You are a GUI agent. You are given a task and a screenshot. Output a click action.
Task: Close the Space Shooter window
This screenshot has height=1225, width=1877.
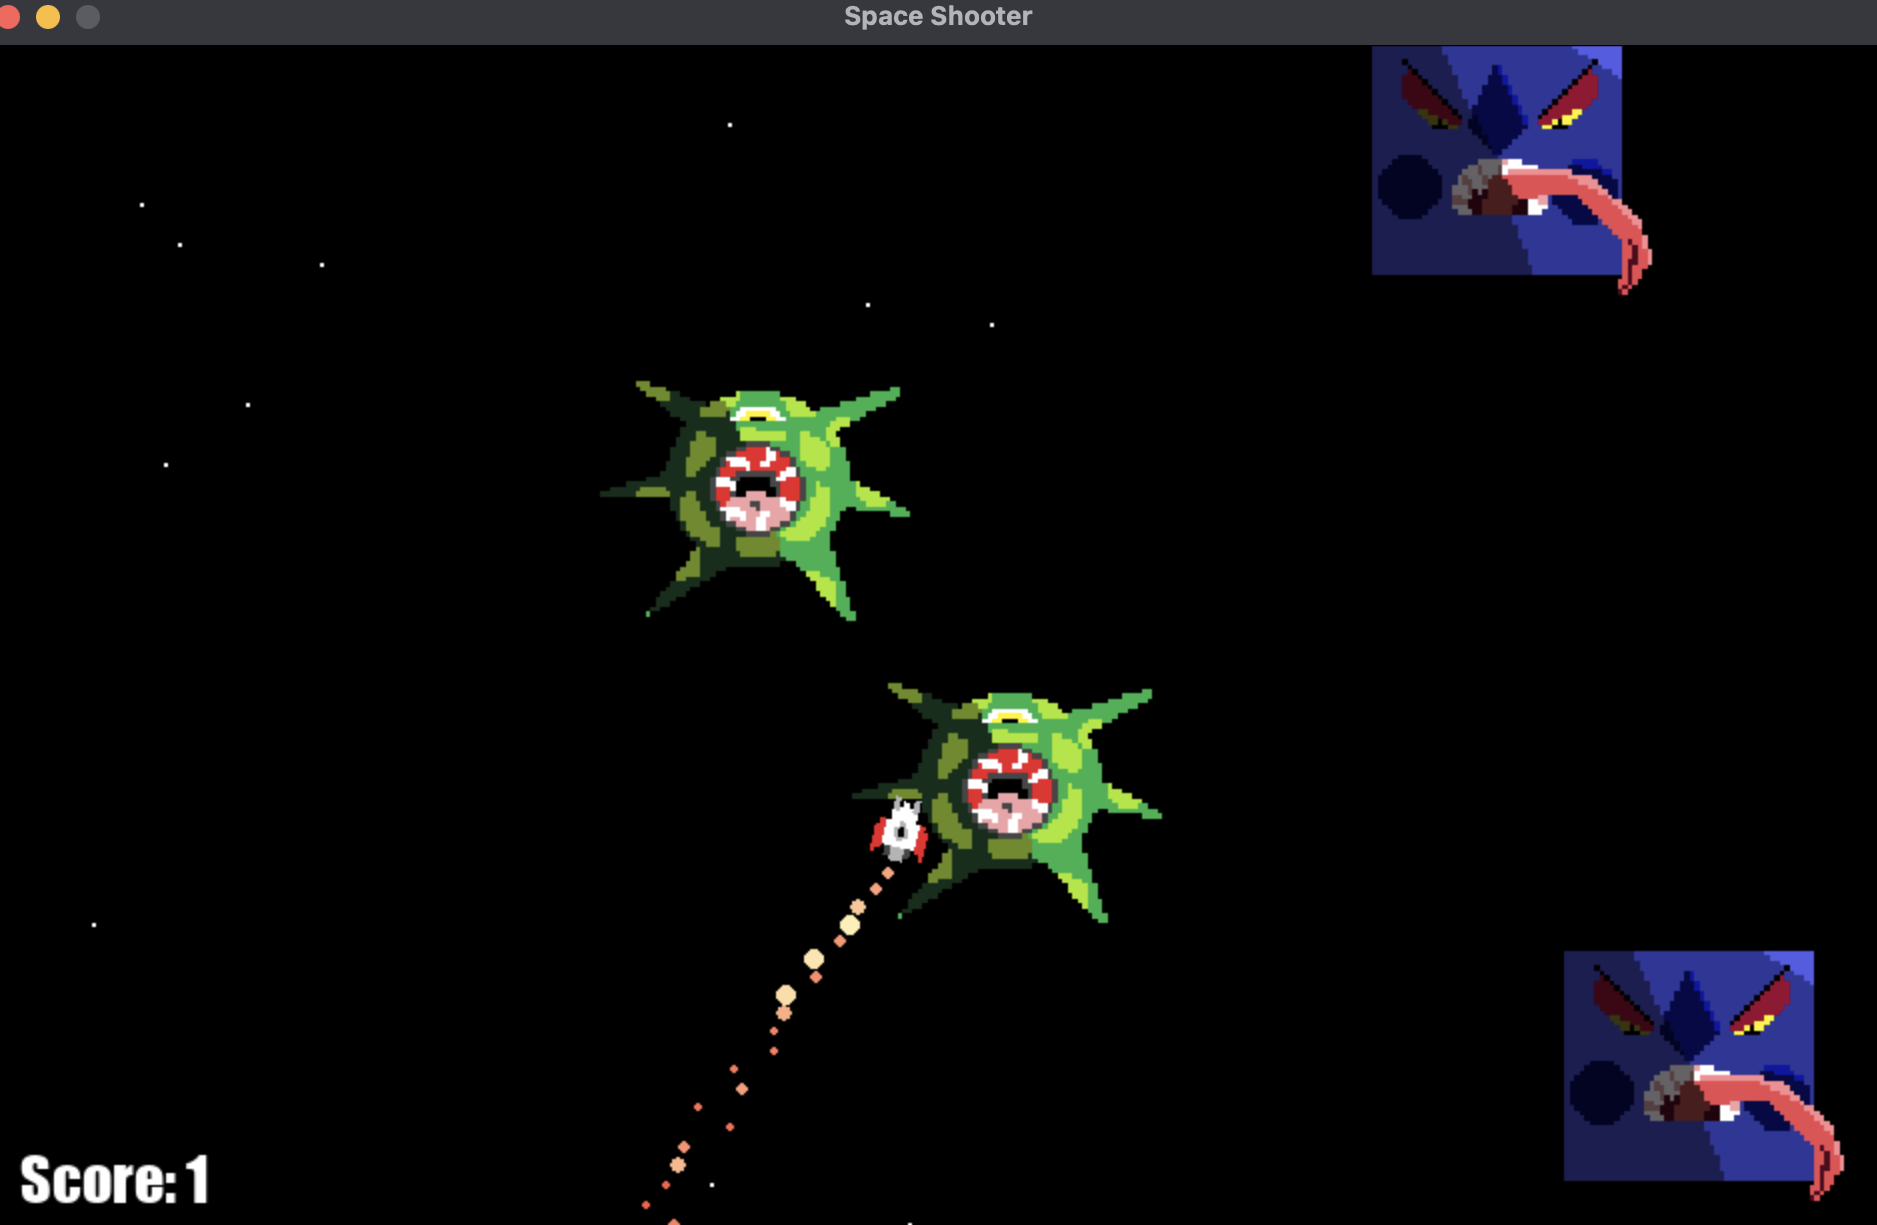point(9,17)
